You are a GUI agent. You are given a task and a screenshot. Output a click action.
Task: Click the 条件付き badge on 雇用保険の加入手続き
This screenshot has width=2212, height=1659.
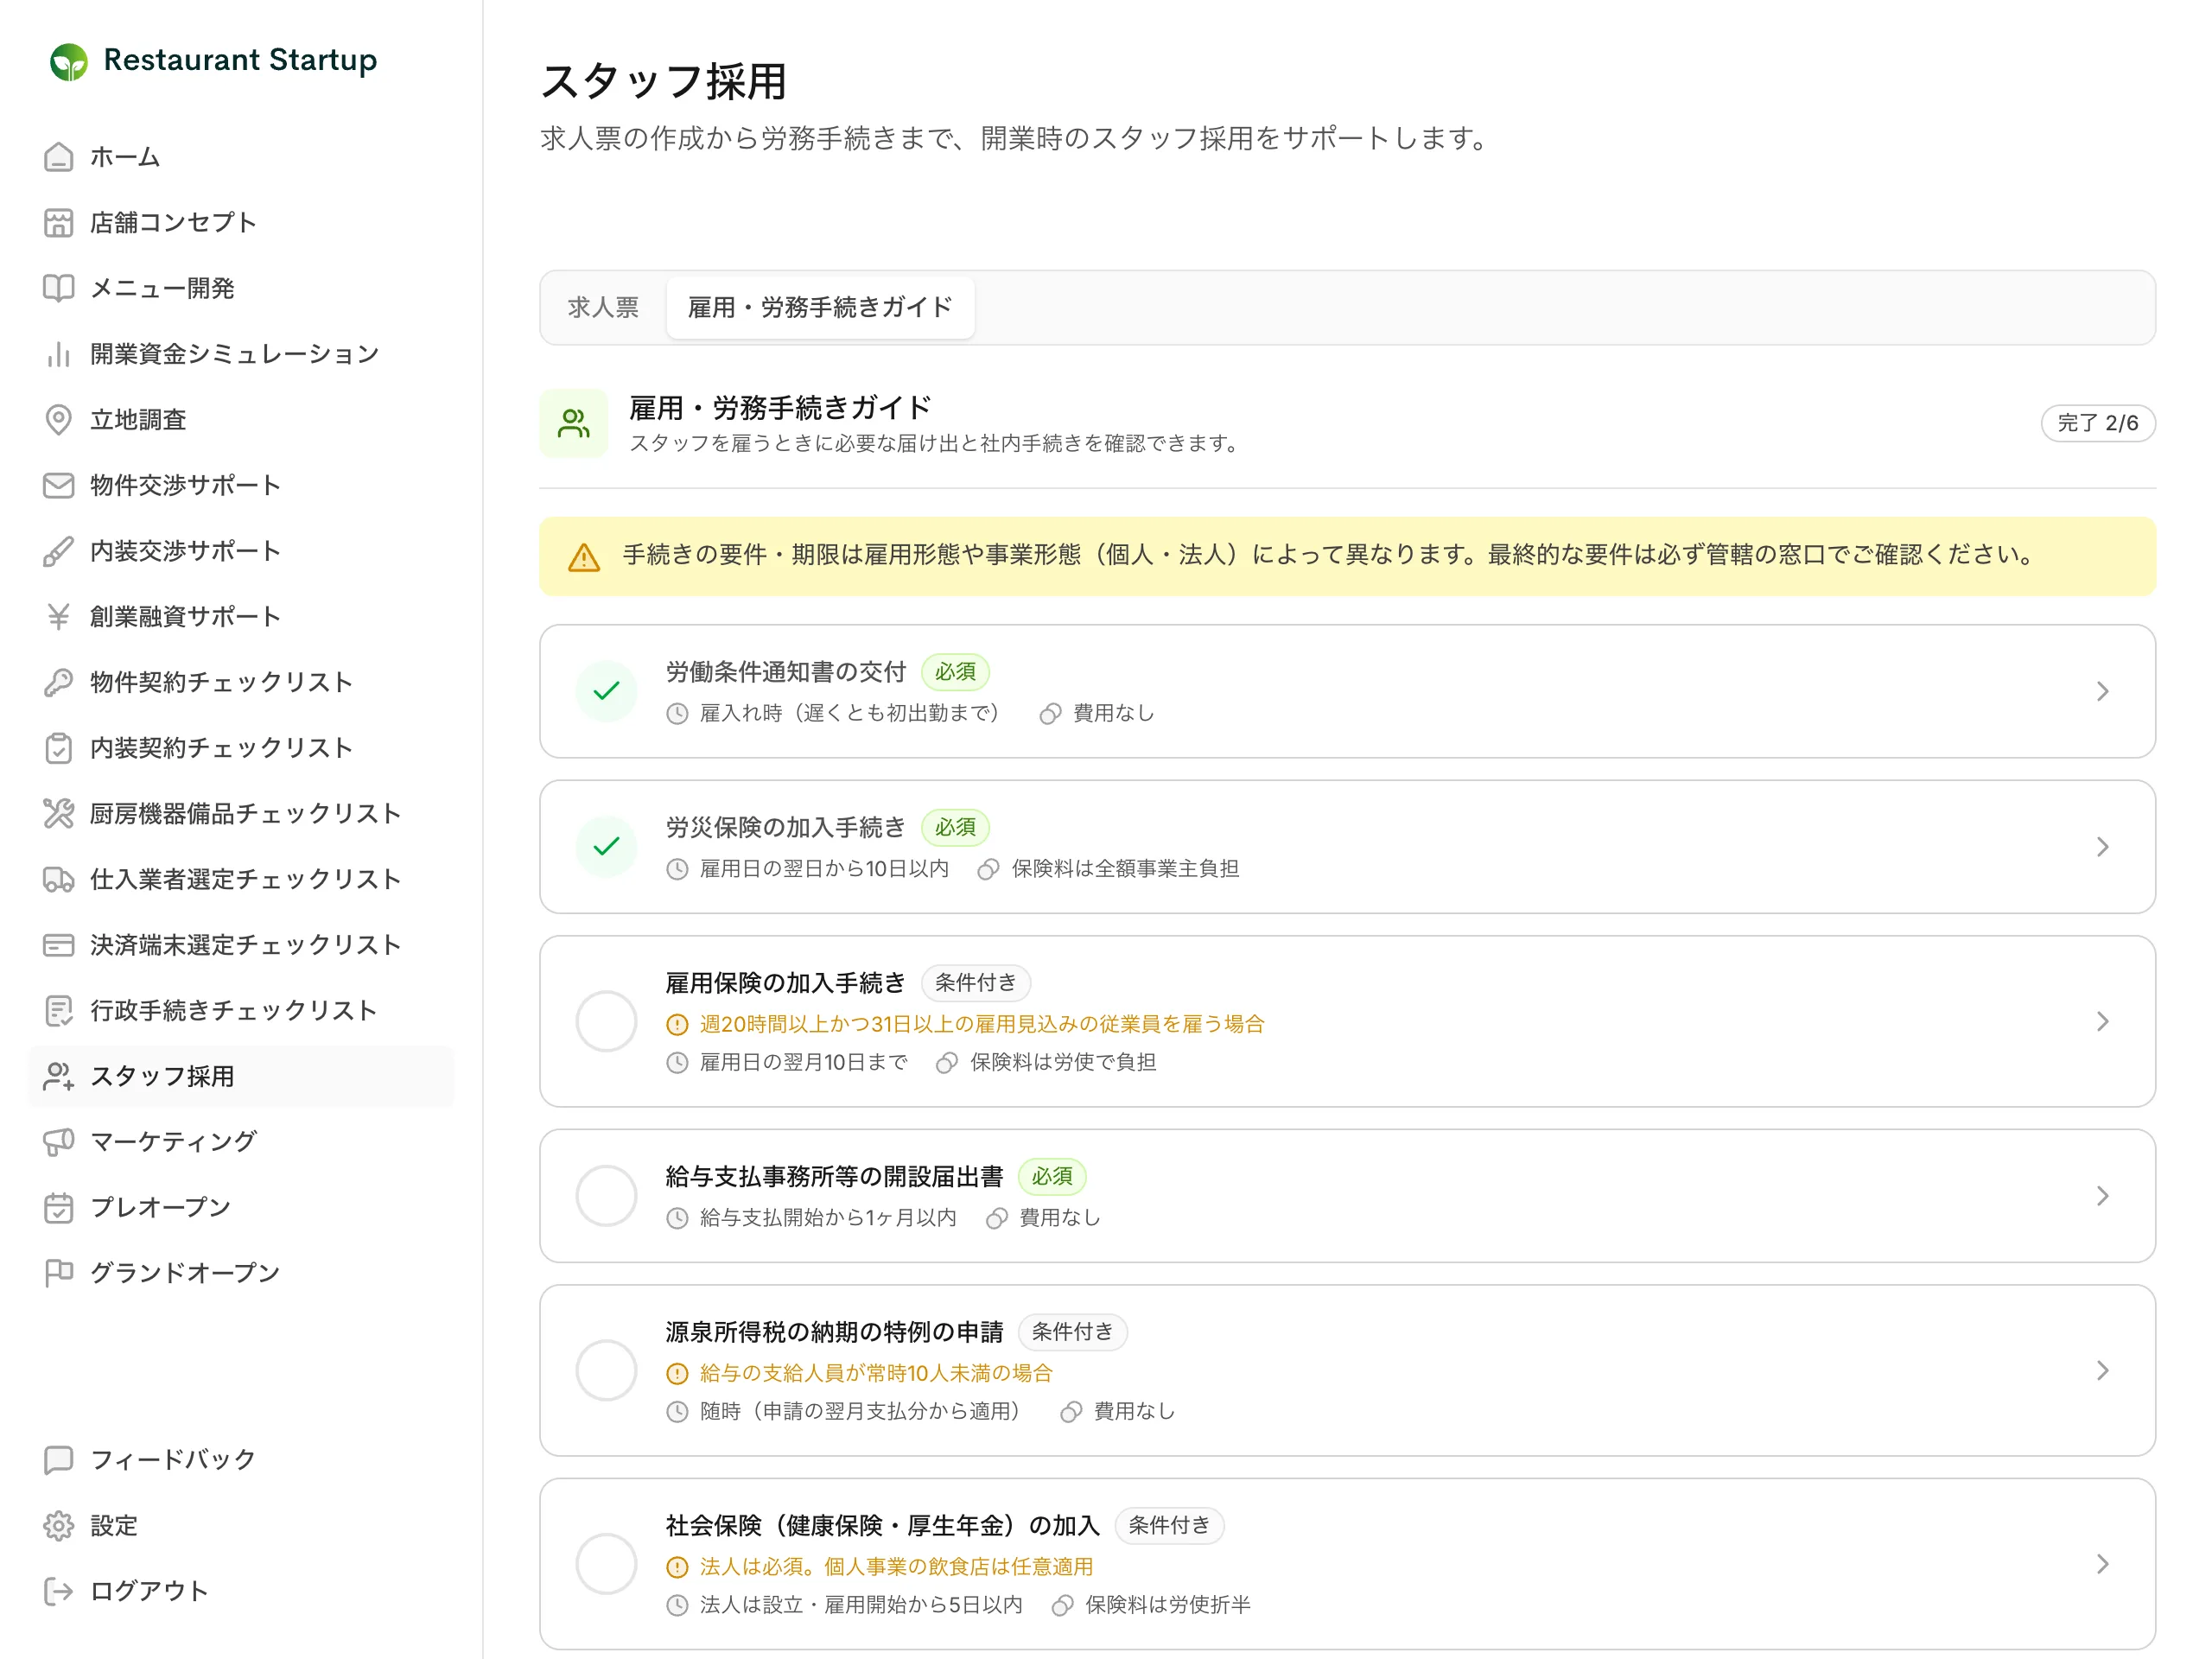point(975,983)
